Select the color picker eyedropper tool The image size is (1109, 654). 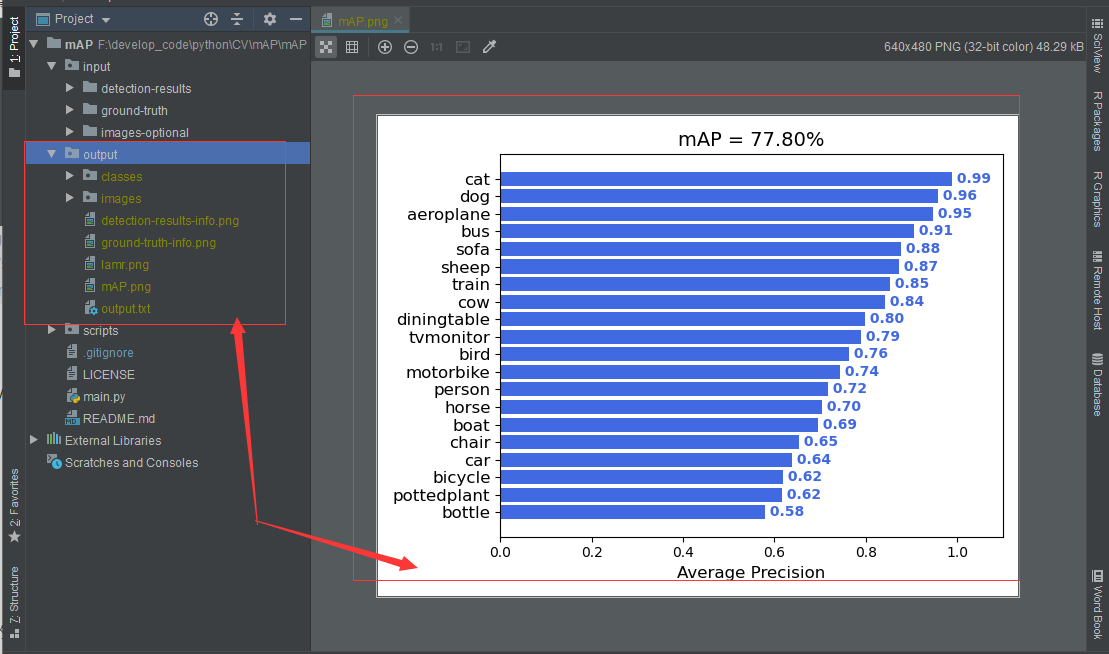click(x=489, y=47)
